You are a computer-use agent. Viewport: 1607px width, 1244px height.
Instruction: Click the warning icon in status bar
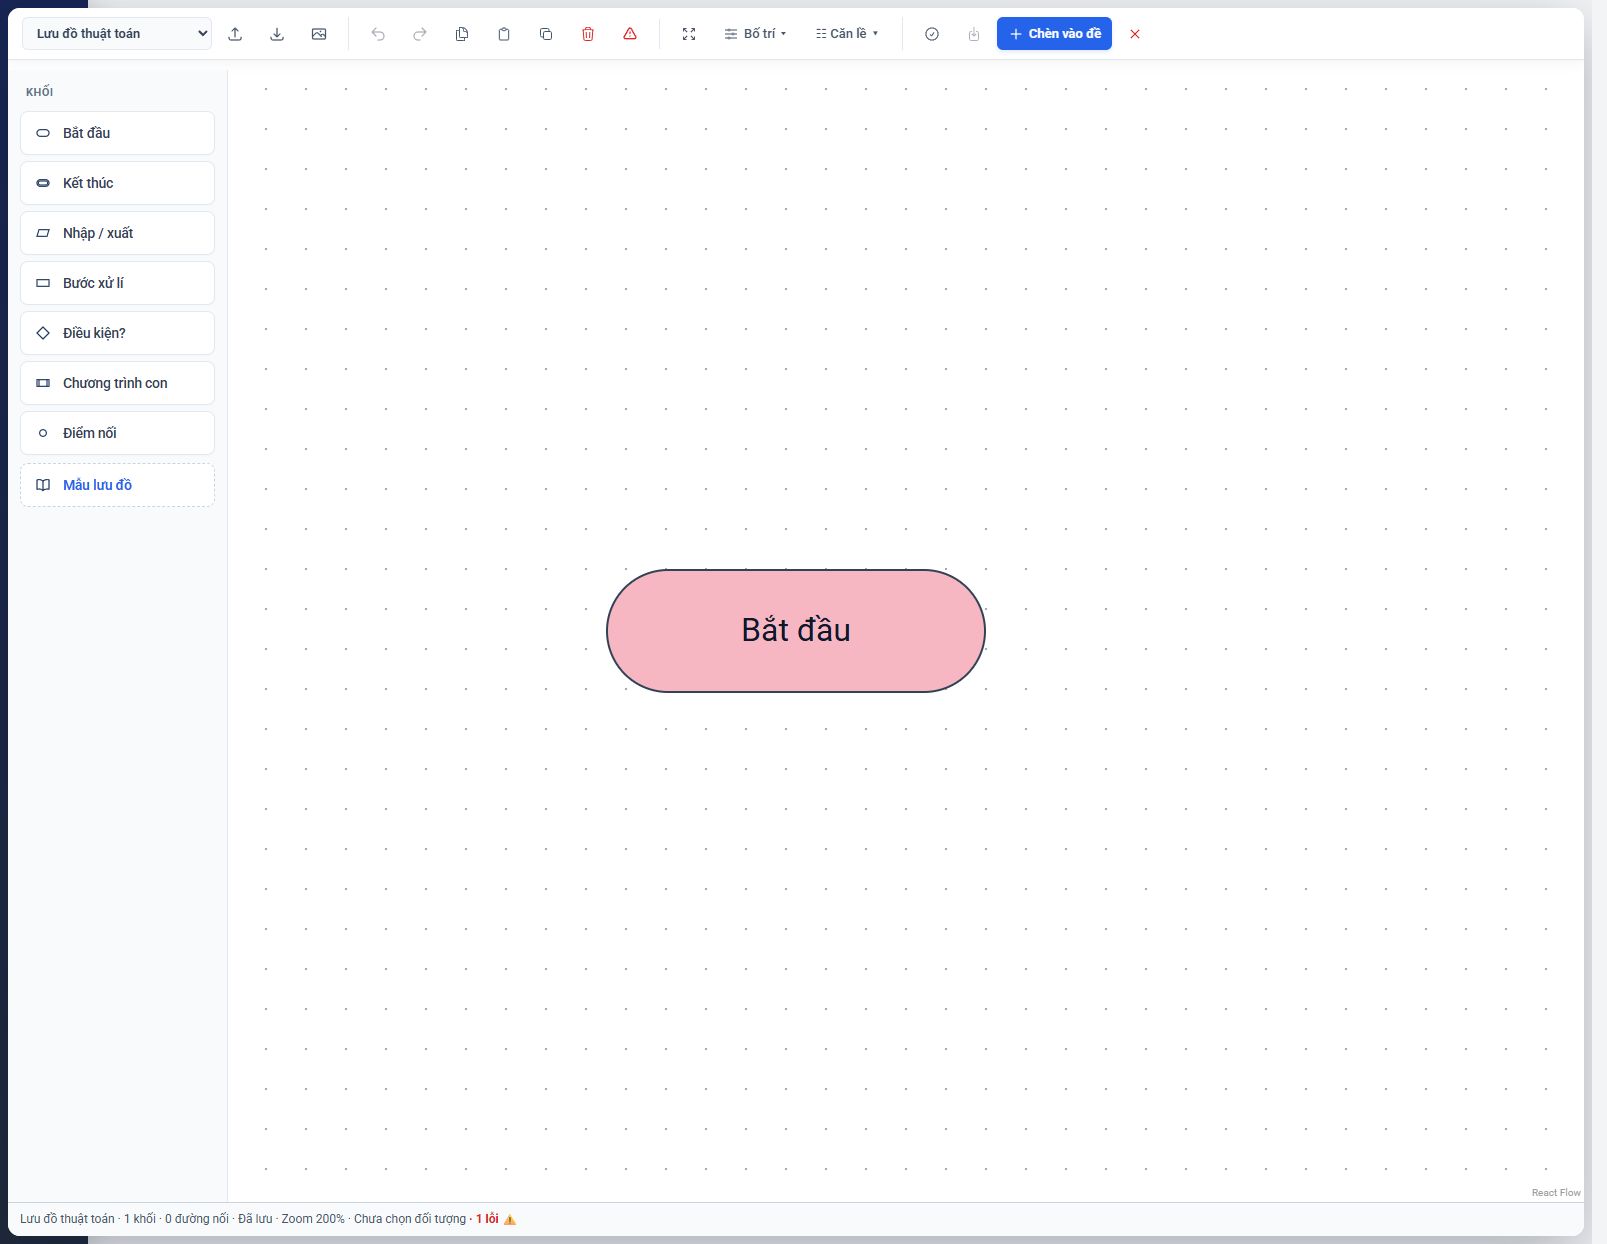point(510,1219)
